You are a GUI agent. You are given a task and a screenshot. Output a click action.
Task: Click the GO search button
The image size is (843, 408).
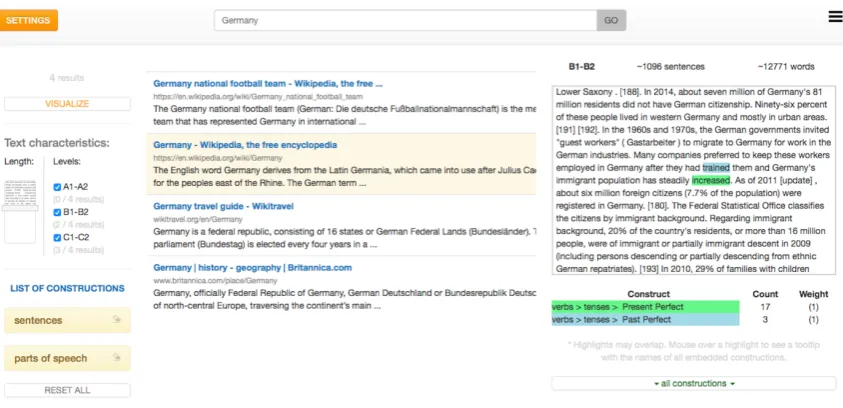click(x=611, y=20)
